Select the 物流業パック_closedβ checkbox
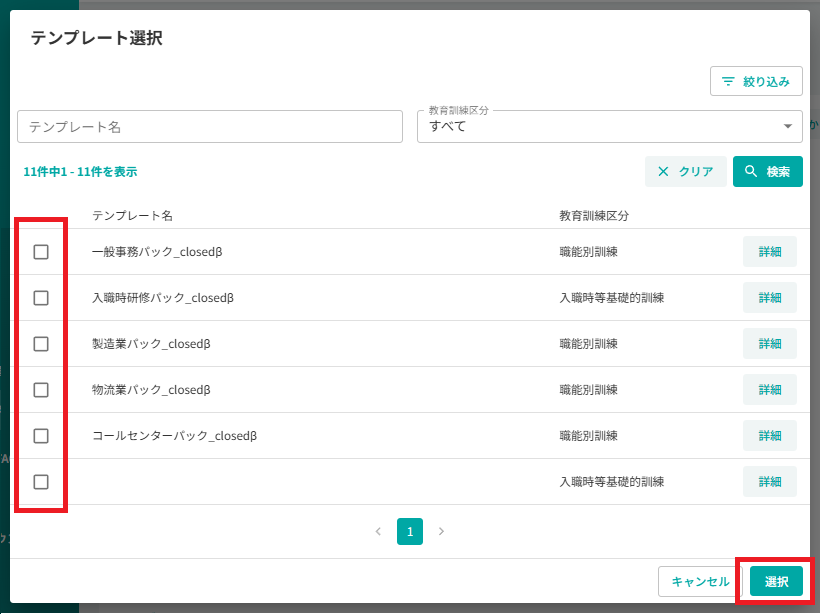 click(41, 390)
